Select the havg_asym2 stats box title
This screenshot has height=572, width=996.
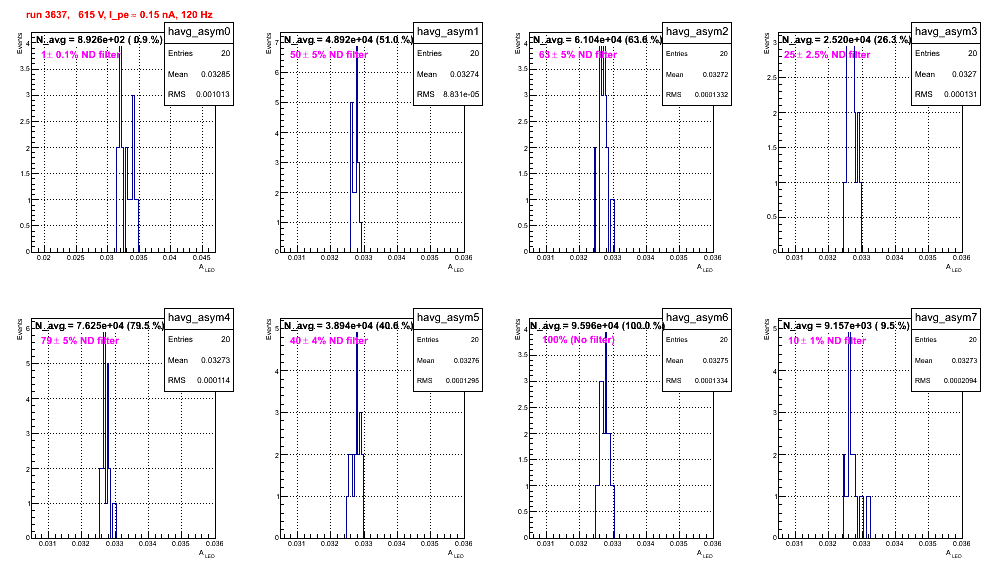(x=697, y=31)
